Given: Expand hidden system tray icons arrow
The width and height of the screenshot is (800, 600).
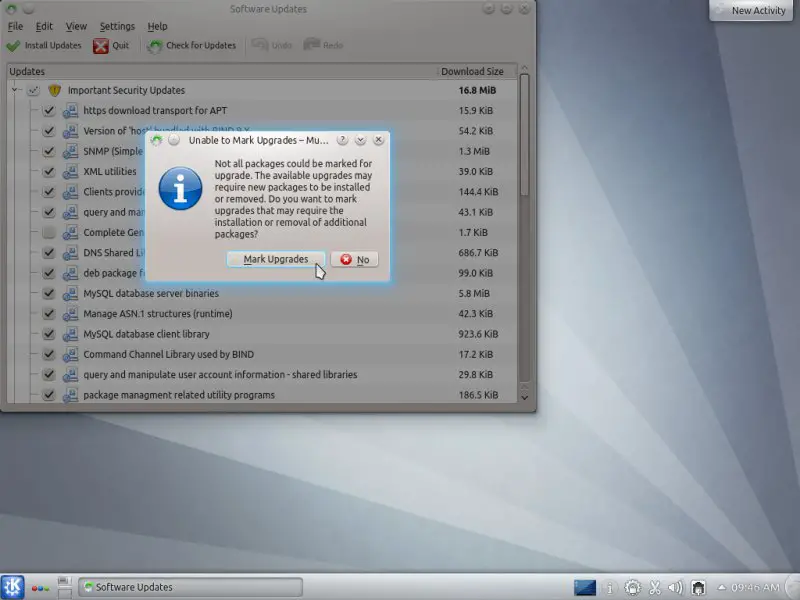Looking at the screenshot, I should (721, 587).
